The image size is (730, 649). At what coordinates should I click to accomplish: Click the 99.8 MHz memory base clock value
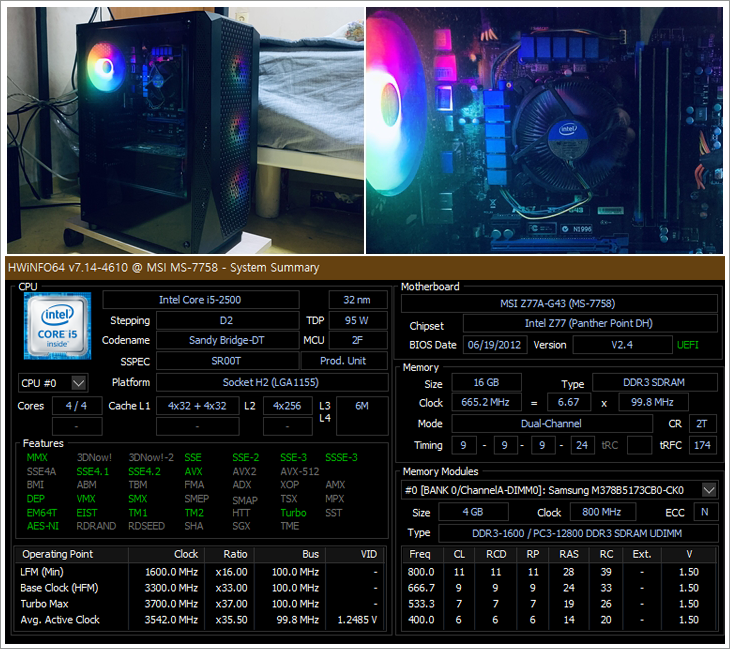pyautogui.click(x=653, y=402)
